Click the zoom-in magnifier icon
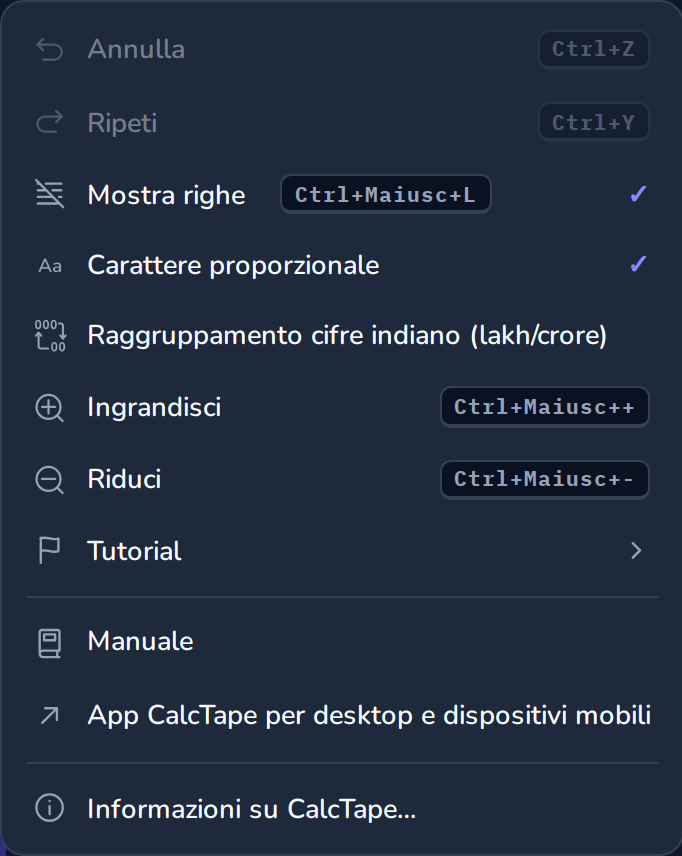Image resolution: width=682 pixels, height=856 pixels. [x=50, y=408]
